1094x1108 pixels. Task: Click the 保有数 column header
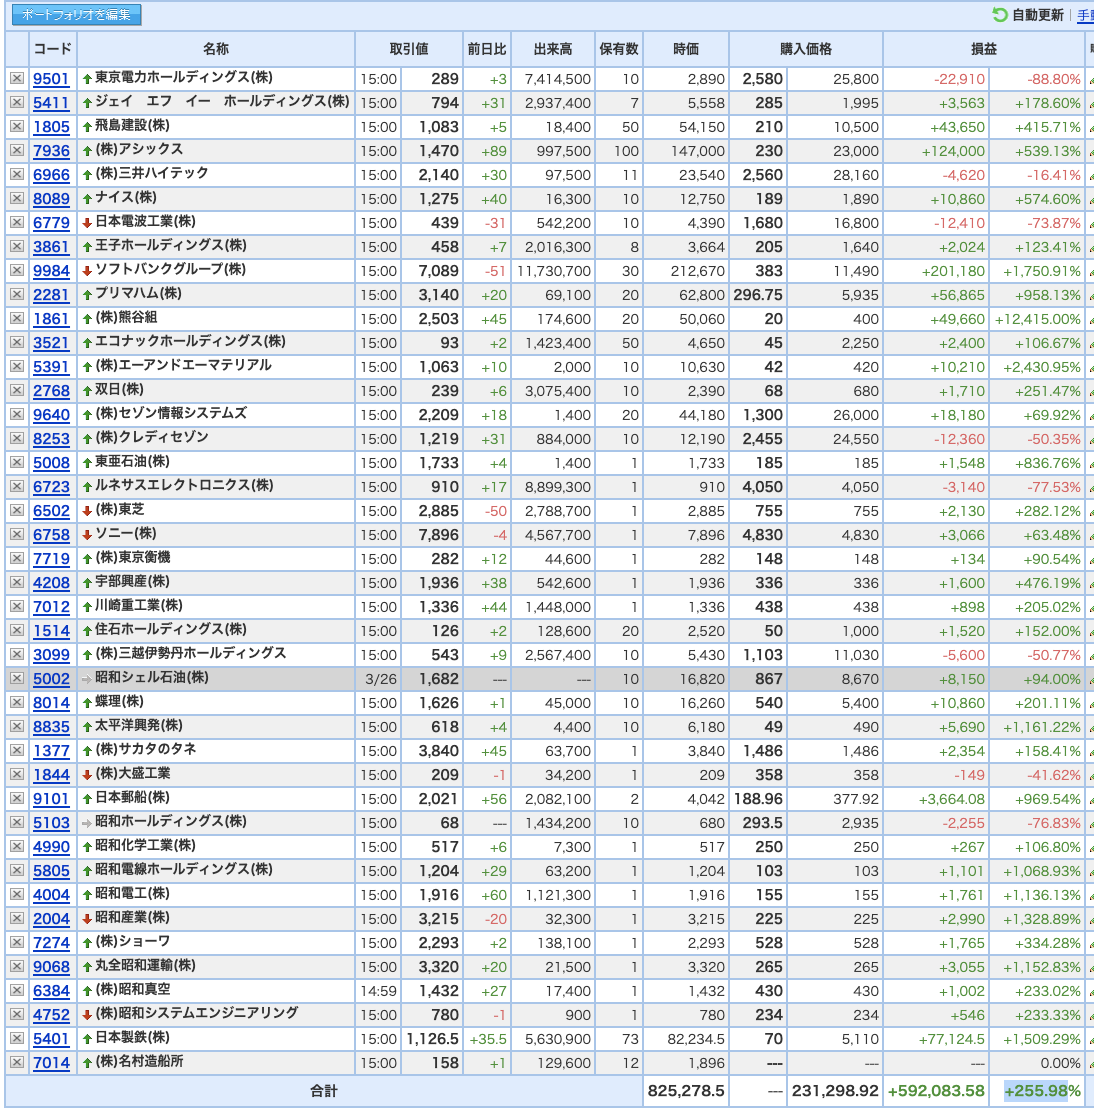619,49
